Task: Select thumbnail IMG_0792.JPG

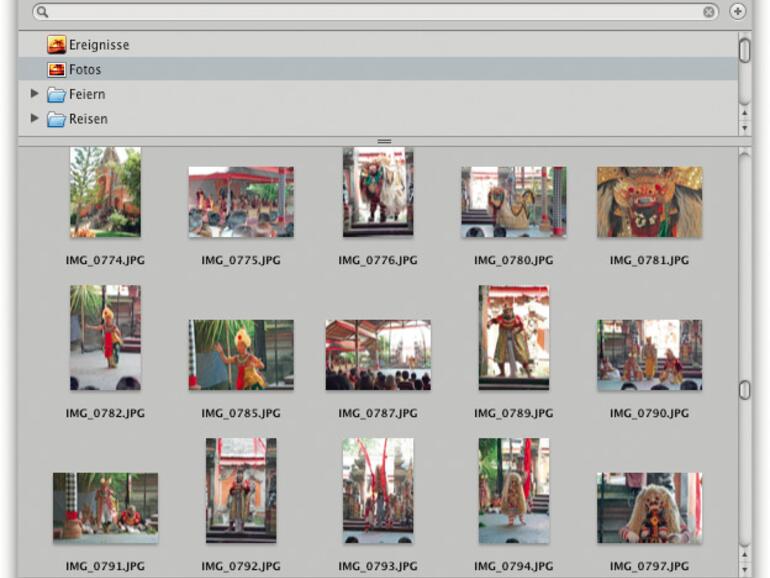Action: click(241, 491)
